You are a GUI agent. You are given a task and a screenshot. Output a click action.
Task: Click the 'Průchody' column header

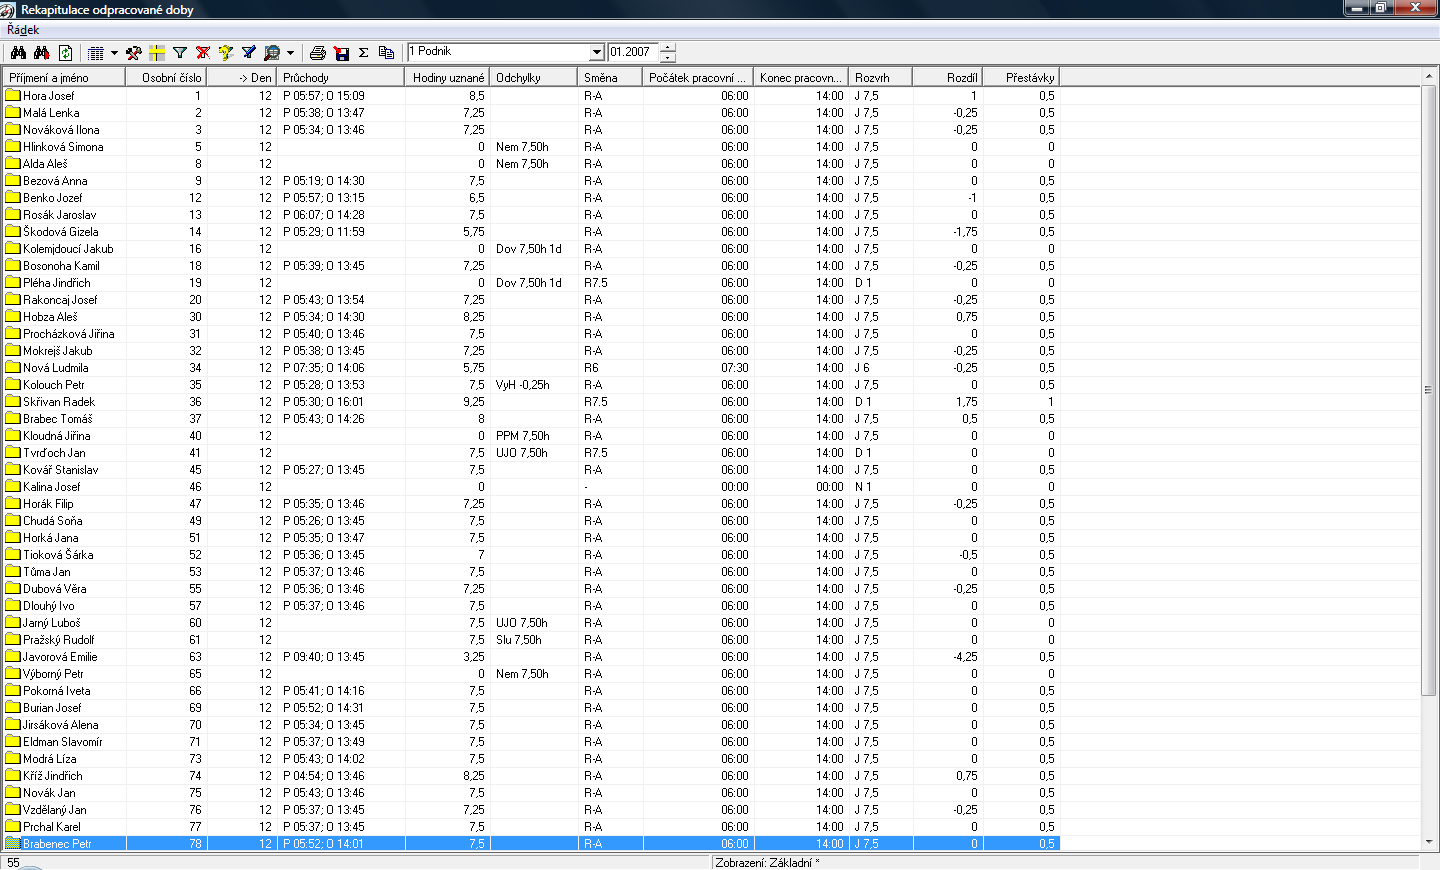[x=341, y=77]
